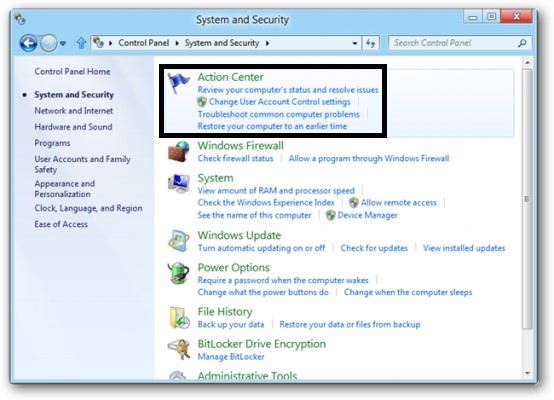The height and width of the screenshot is (400, 554).
Task: Click the Windows Firewall brick wall icon
Action: (178, 151)
